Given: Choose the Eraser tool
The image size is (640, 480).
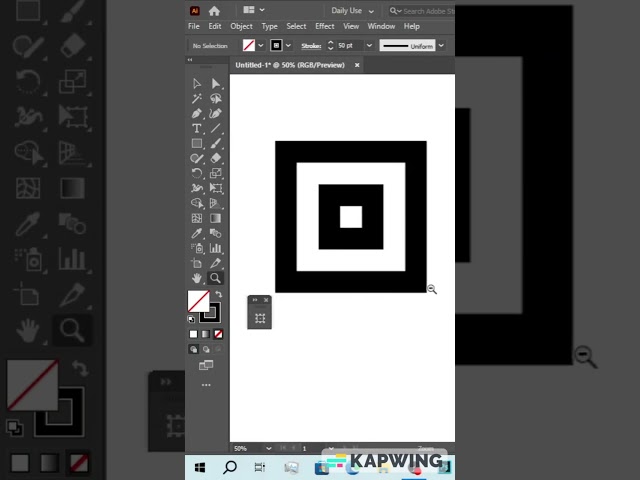Looking at the screenshot, I should pos(216,158).
